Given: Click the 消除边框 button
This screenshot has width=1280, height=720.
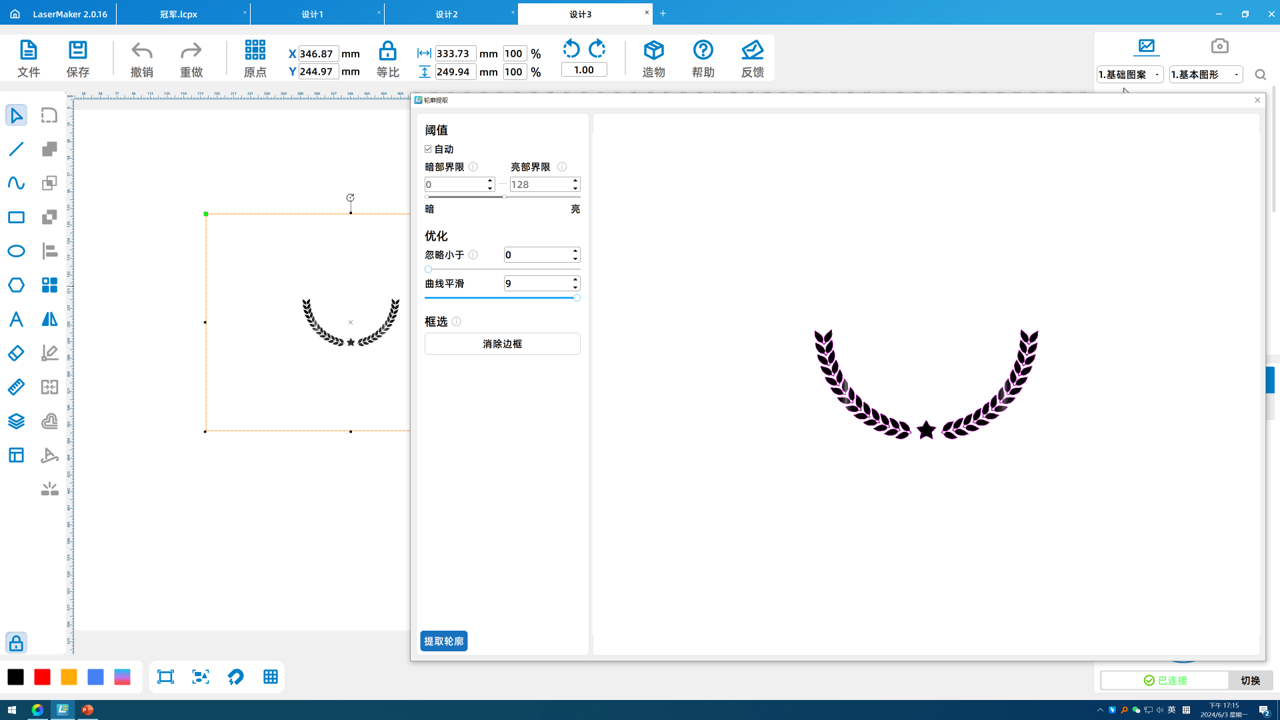Looking at the screenshot, I should (x=502, y=344).
